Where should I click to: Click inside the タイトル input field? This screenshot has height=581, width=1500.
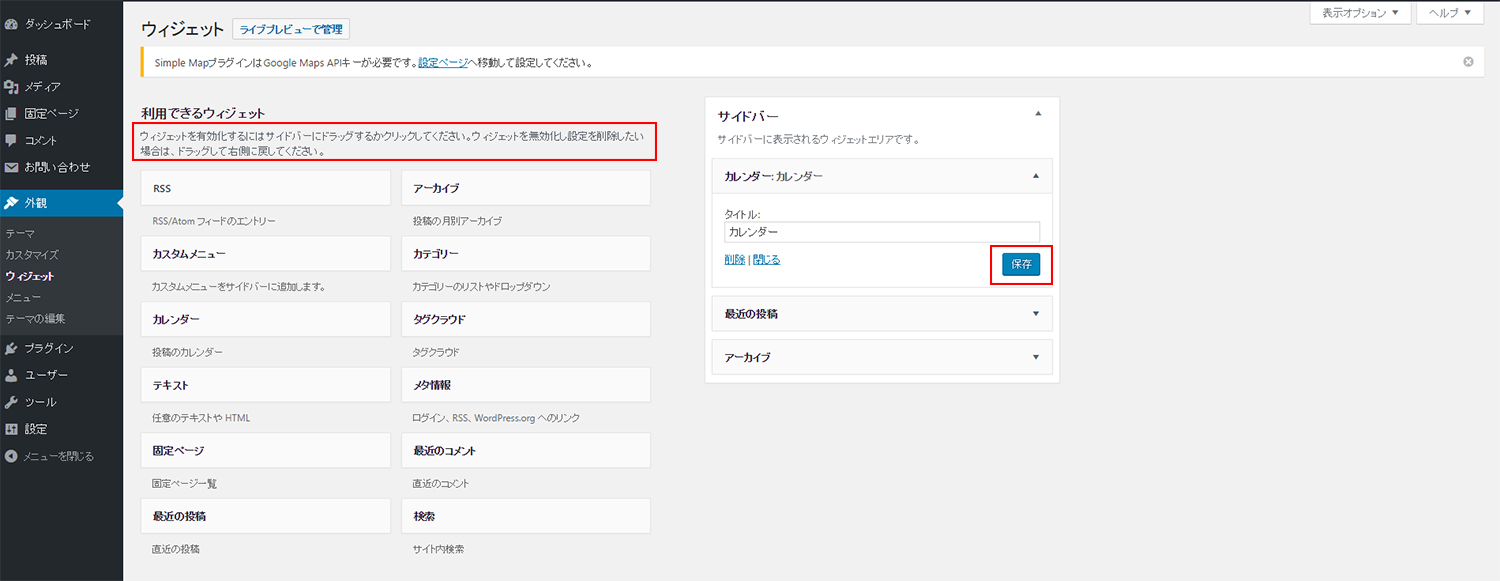point(881,231)
